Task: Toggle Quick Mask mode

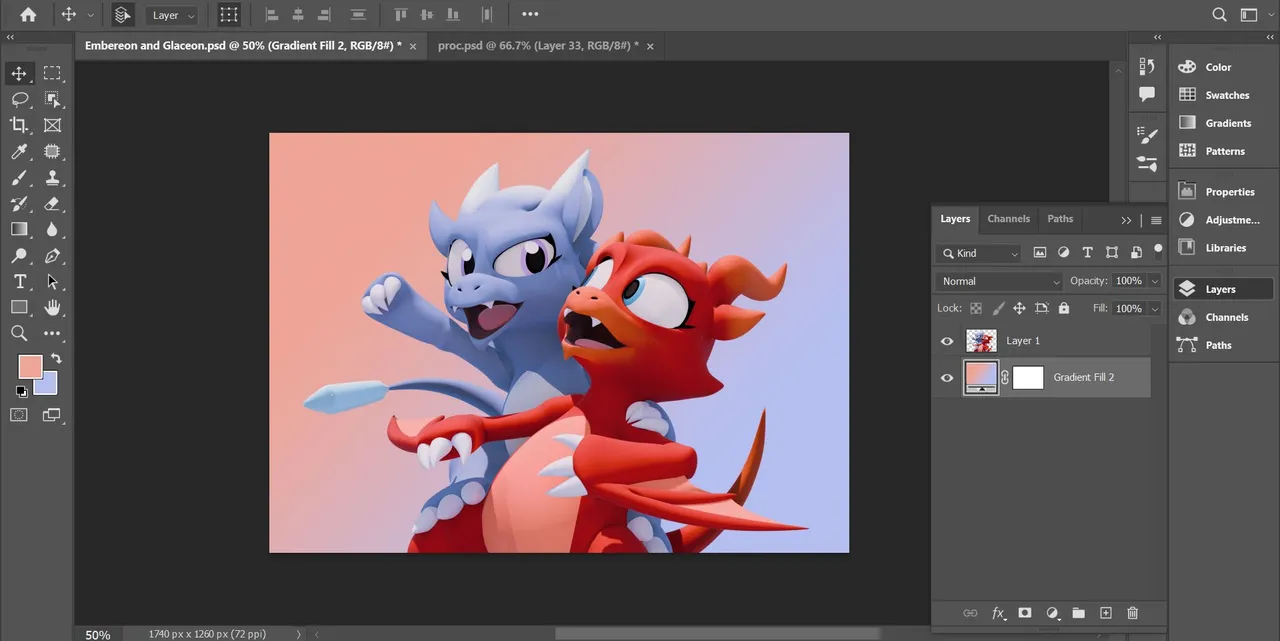Action: click(19, 414)
